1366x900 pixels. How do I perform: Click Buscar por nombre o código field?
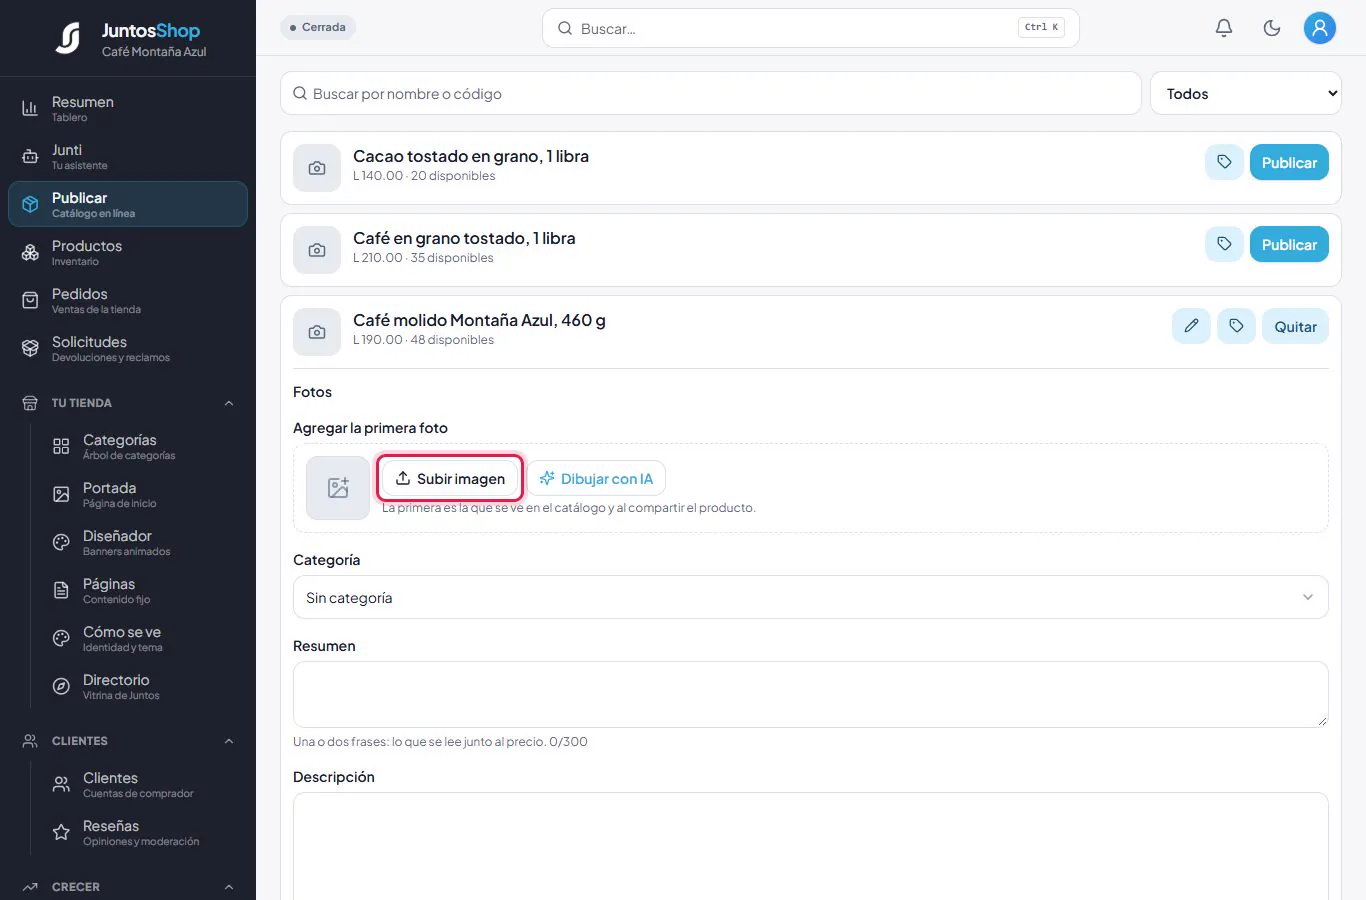coord(711,93)
